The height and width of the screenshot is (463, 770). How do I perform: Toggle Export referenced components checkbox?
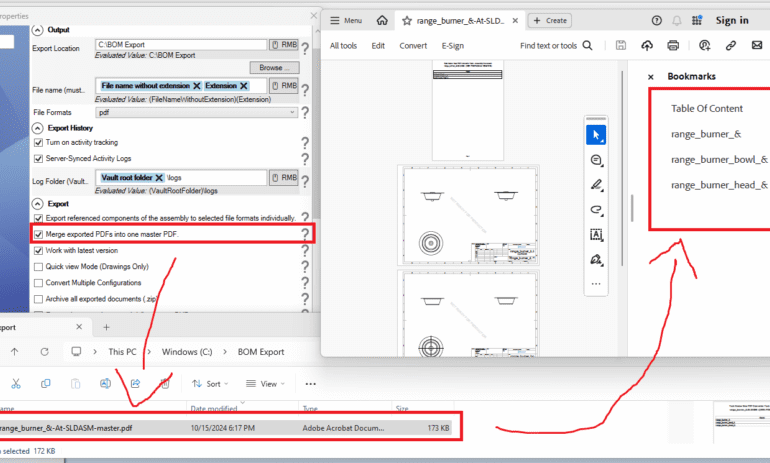(x=38, y=218)
